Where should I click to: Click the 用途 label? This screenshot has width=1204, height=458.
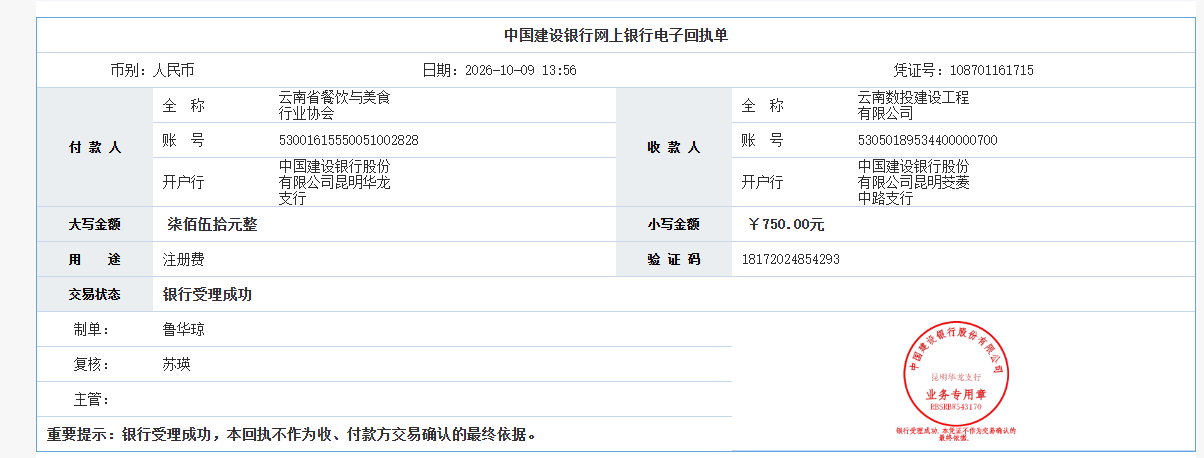coord(95,260)
